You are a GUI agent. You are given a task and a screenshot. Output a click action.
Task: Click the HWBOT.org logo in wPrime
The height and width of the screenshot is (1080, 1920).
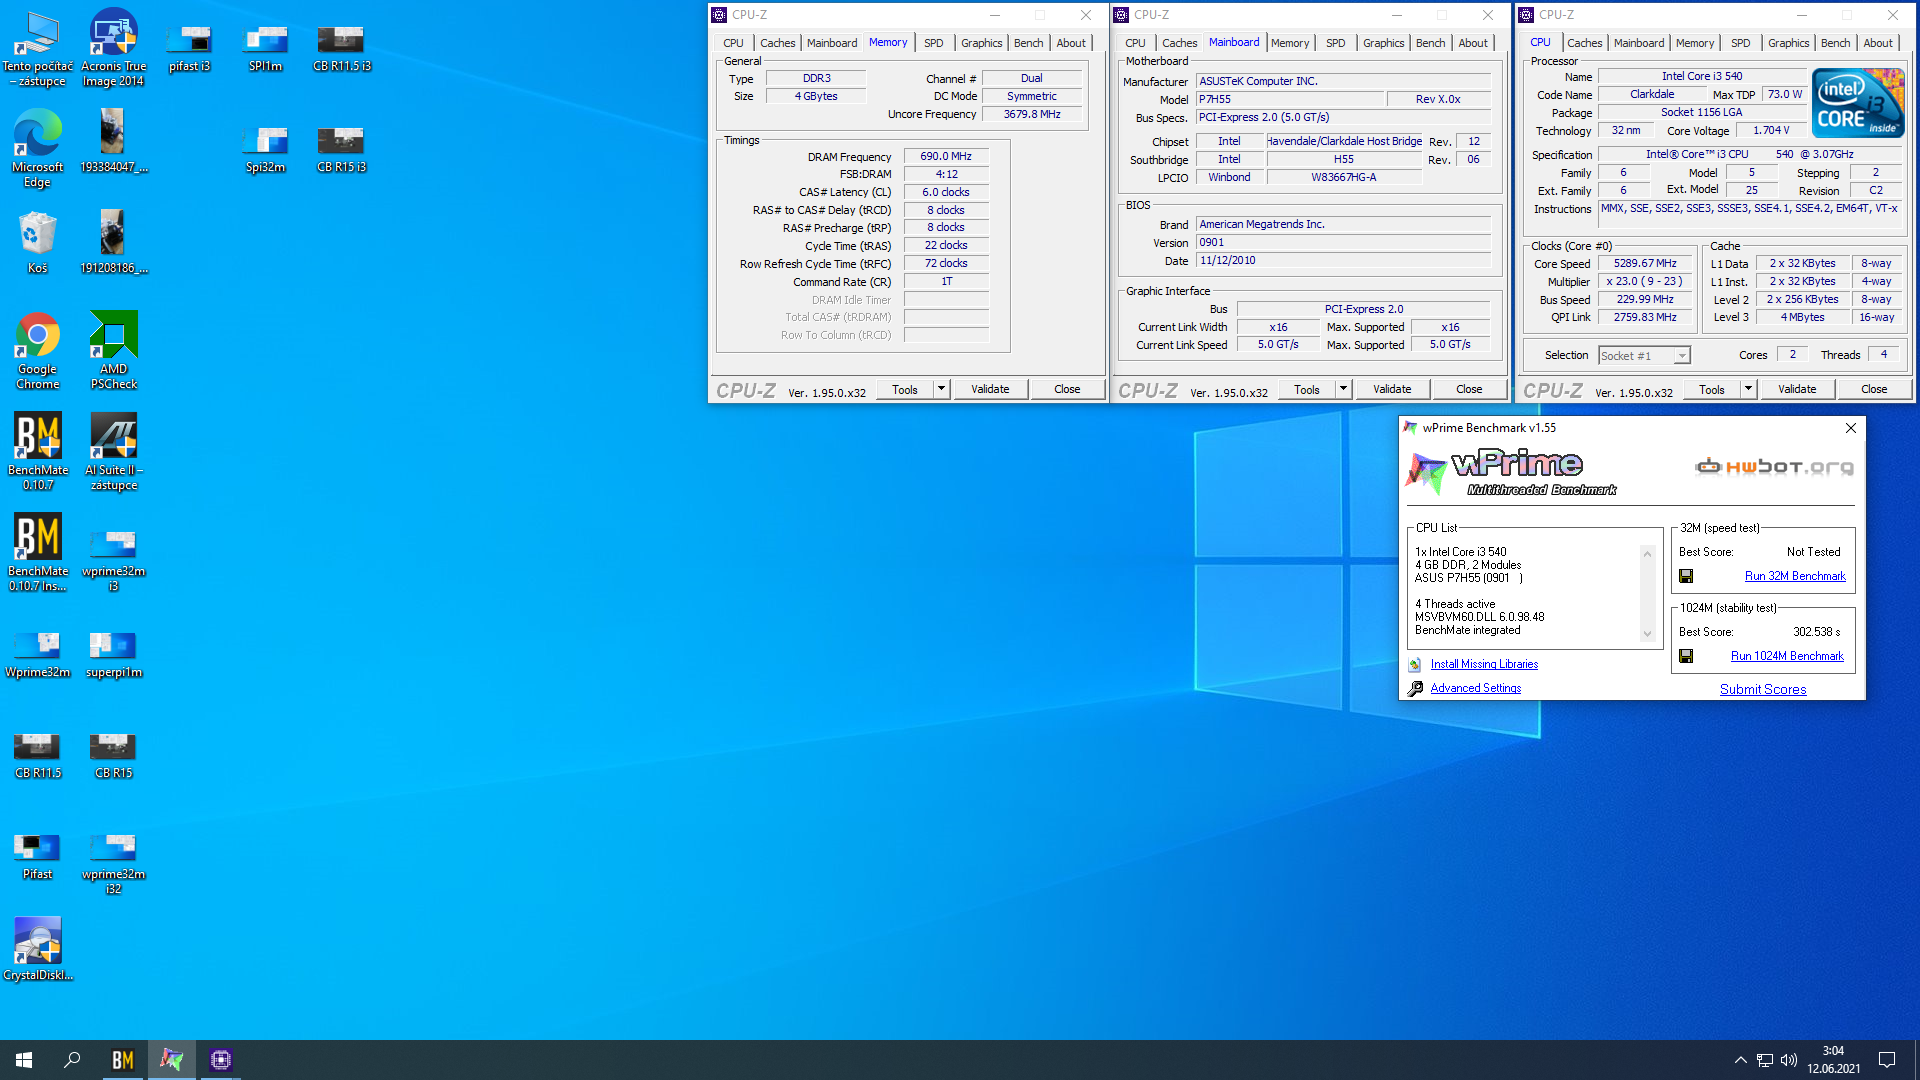[x=1775, y=467]
